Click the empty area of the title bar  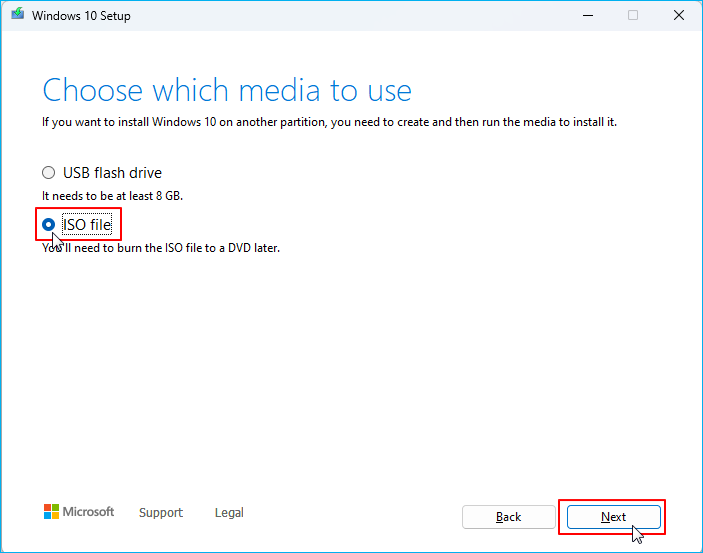350,16
